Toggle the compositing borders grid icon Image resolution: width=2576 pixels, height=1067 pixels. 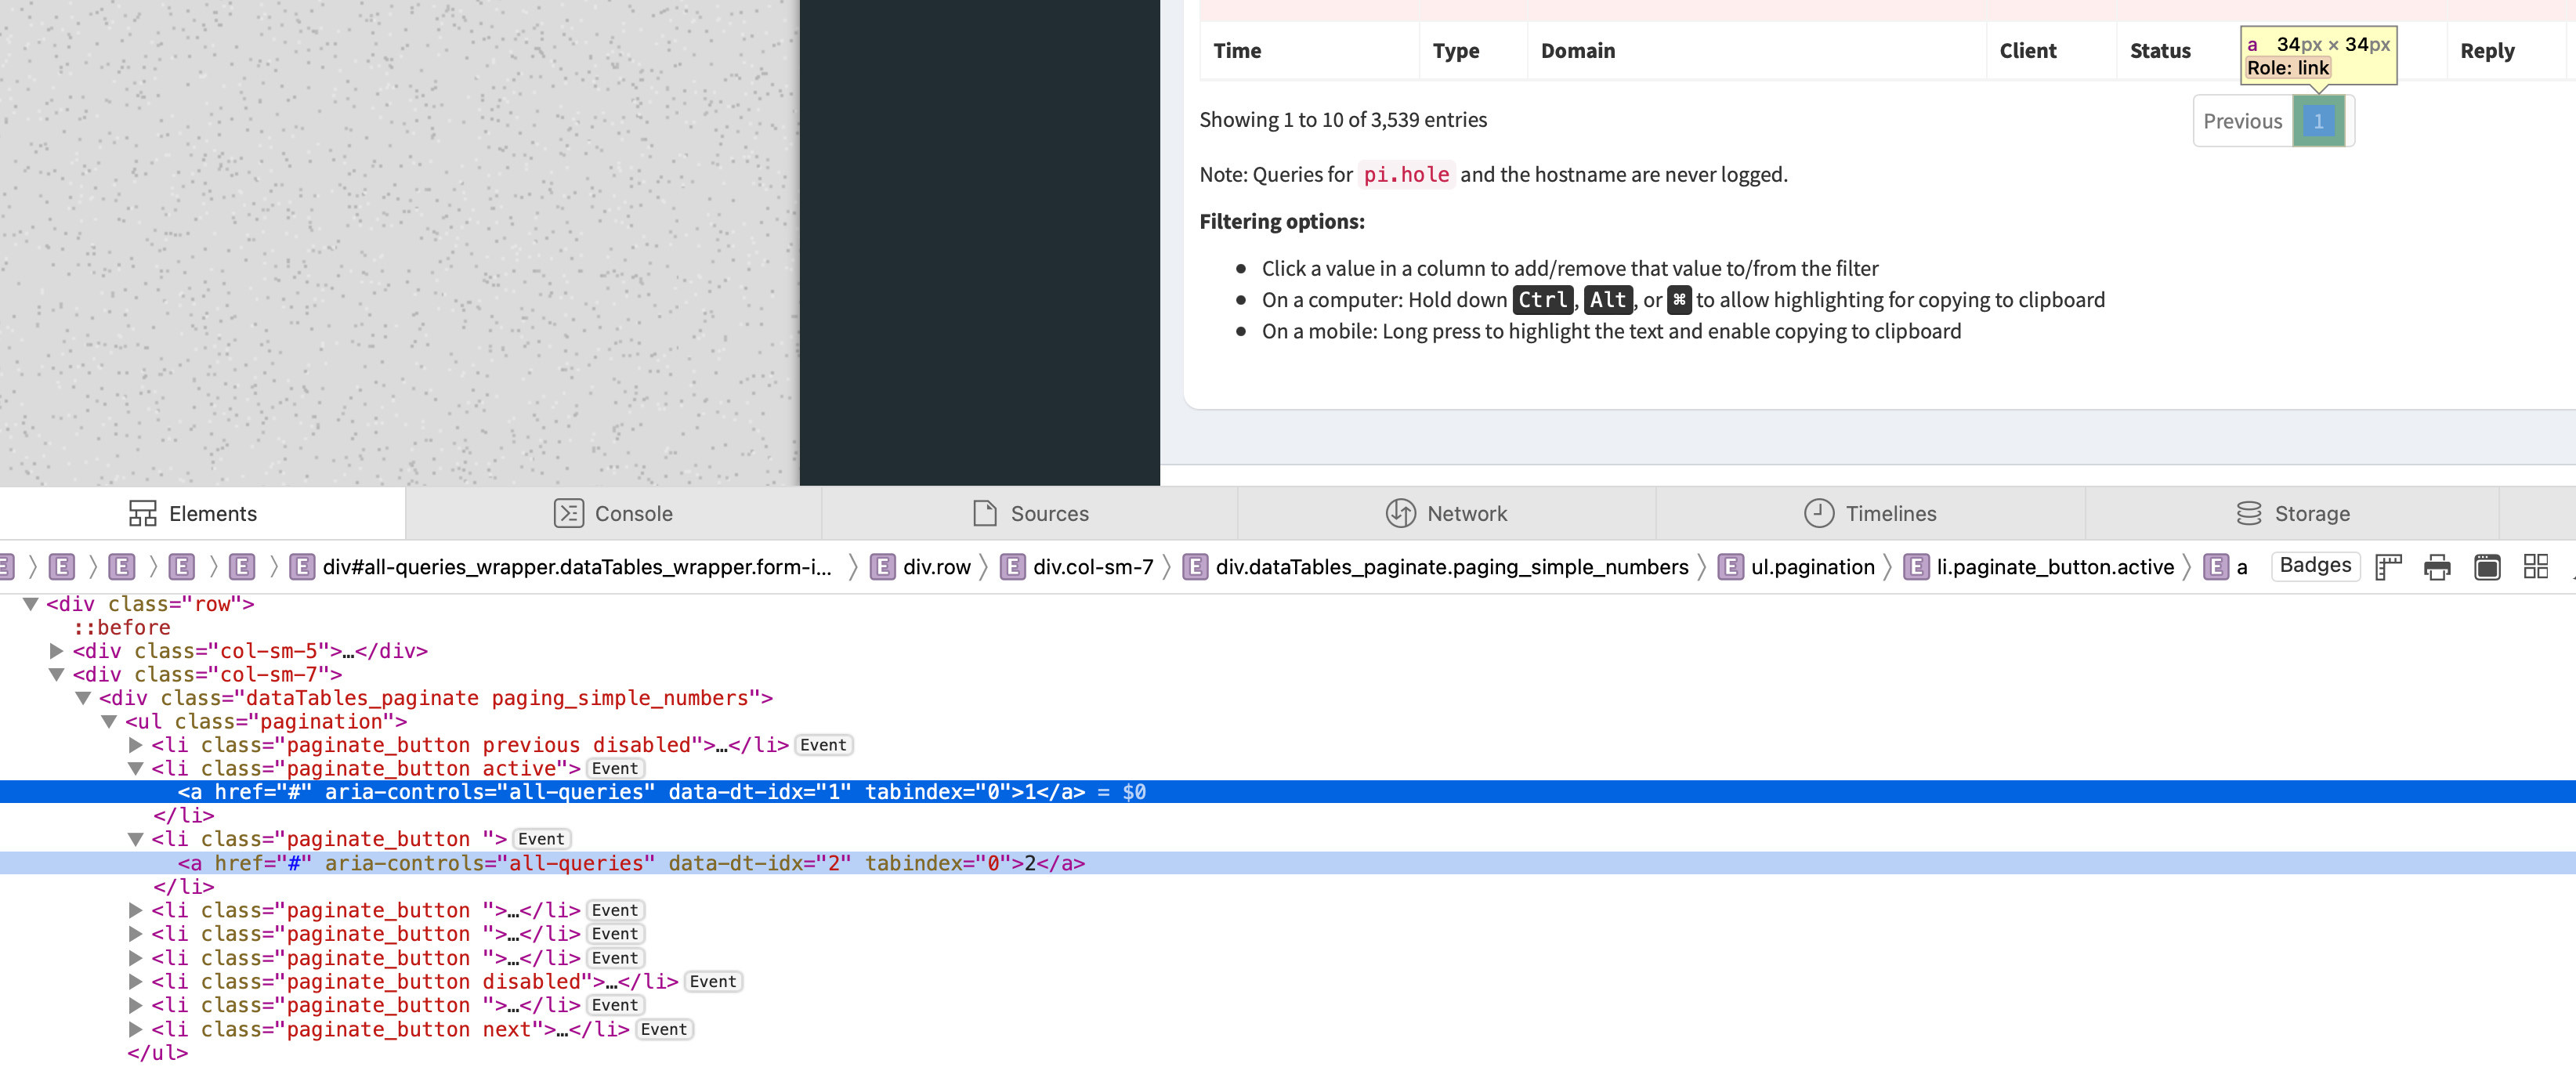click(x=2536, y=567)
